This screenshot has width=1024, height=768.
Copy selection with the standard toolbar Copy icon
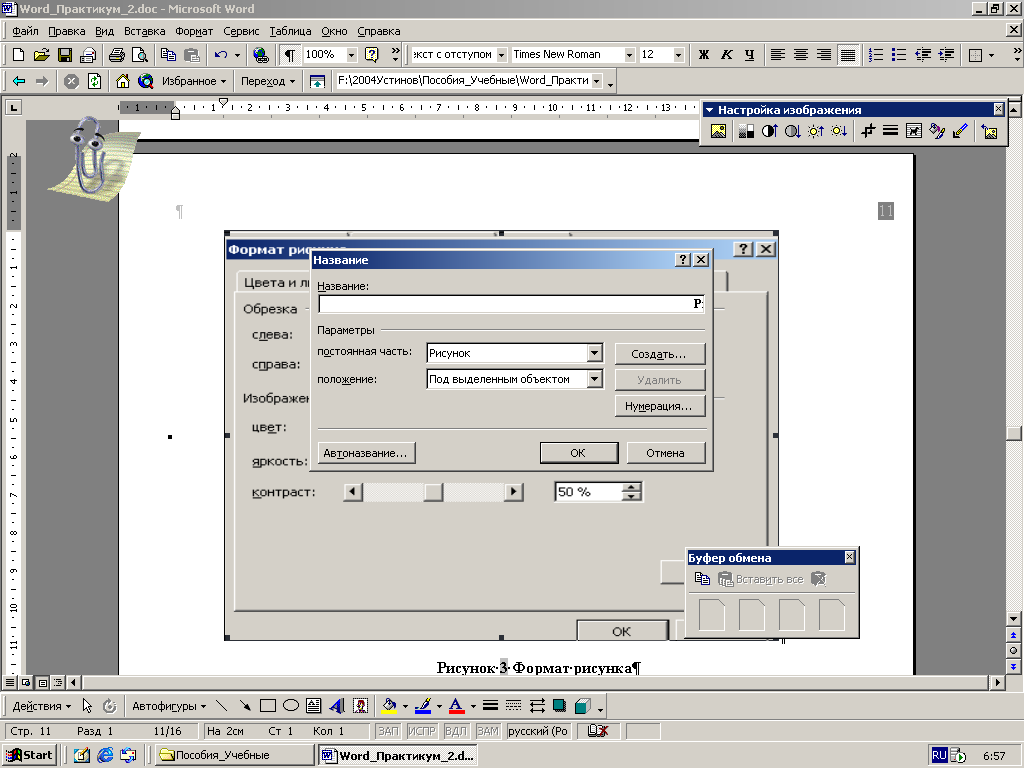[x=168, y=55]
